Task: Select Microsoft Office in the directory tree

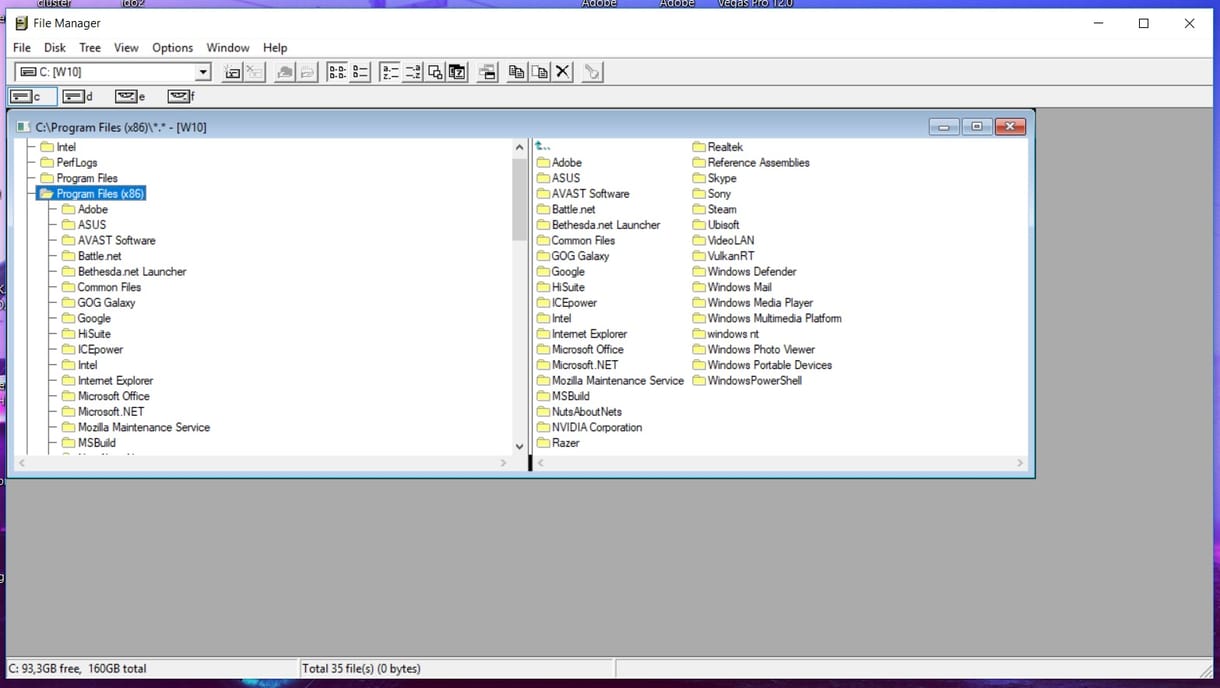Action: (x=105, y=396)
